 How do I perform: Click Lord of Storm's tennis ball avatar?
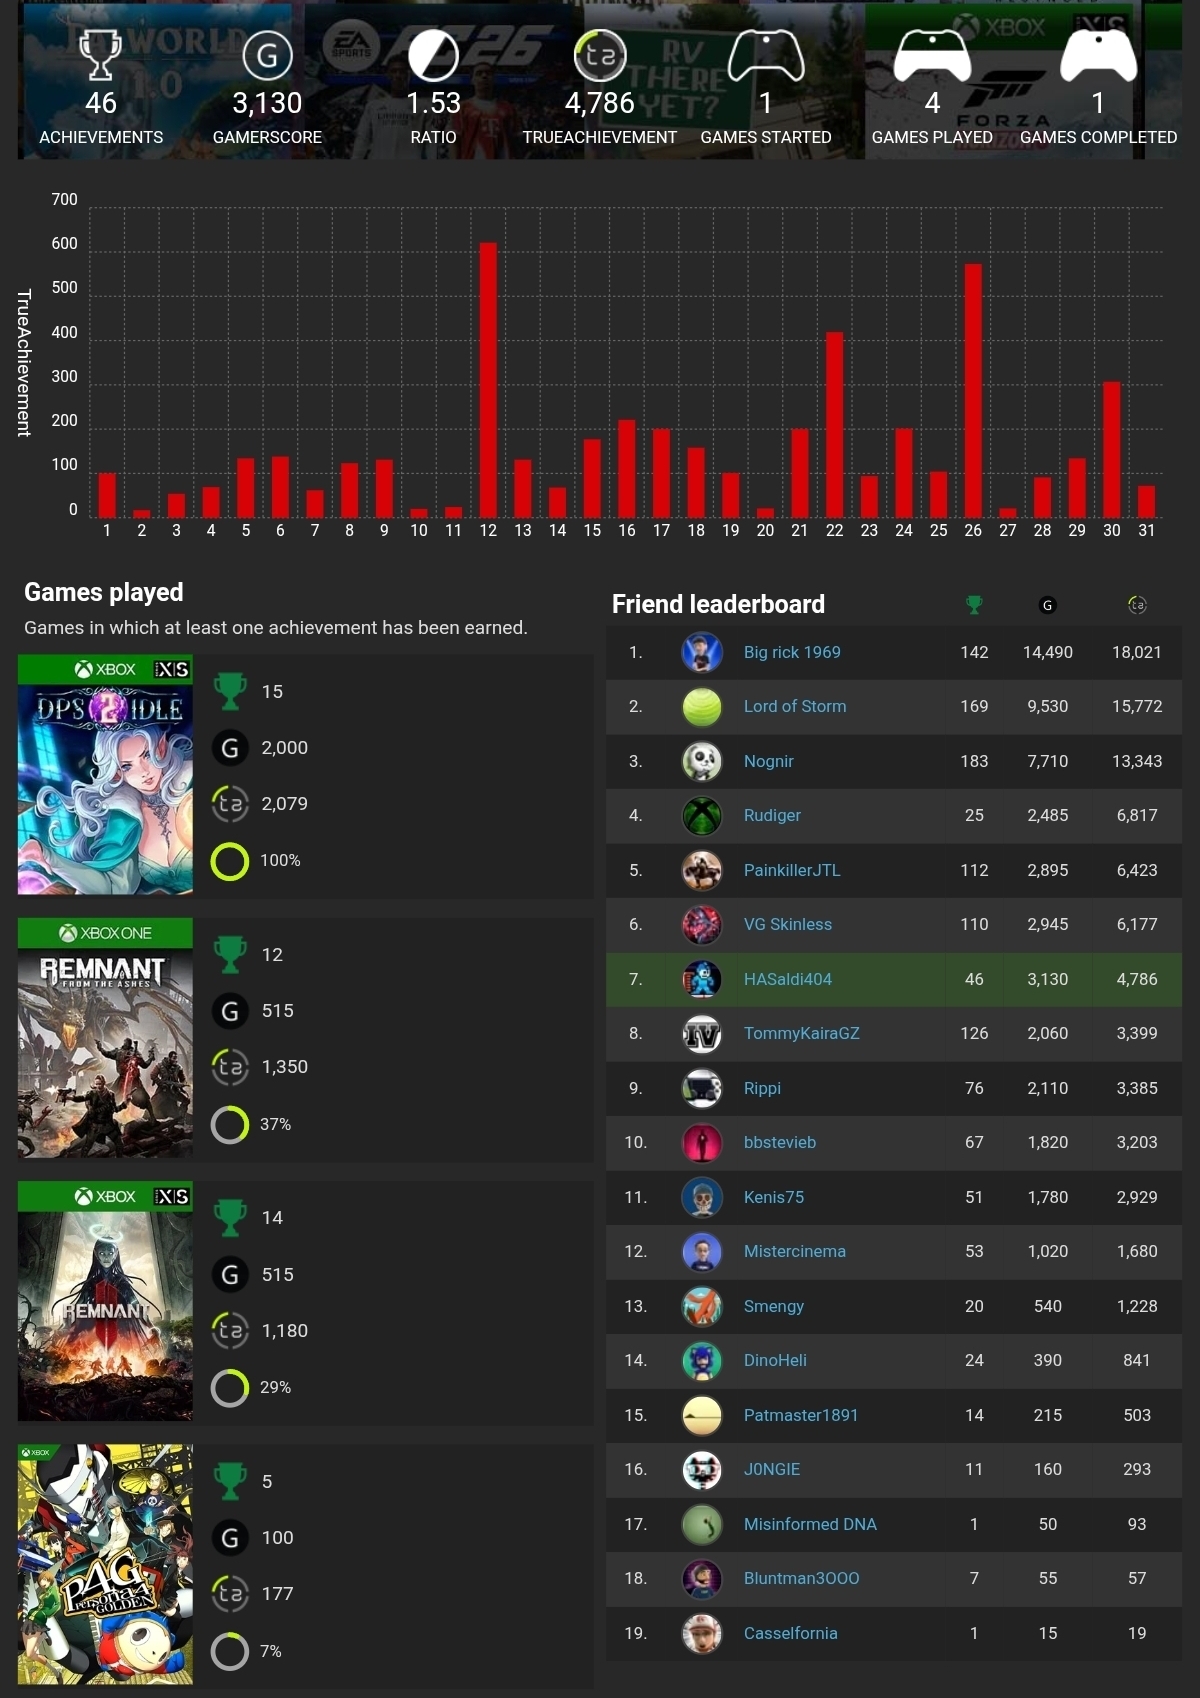[x=702, y=707]
